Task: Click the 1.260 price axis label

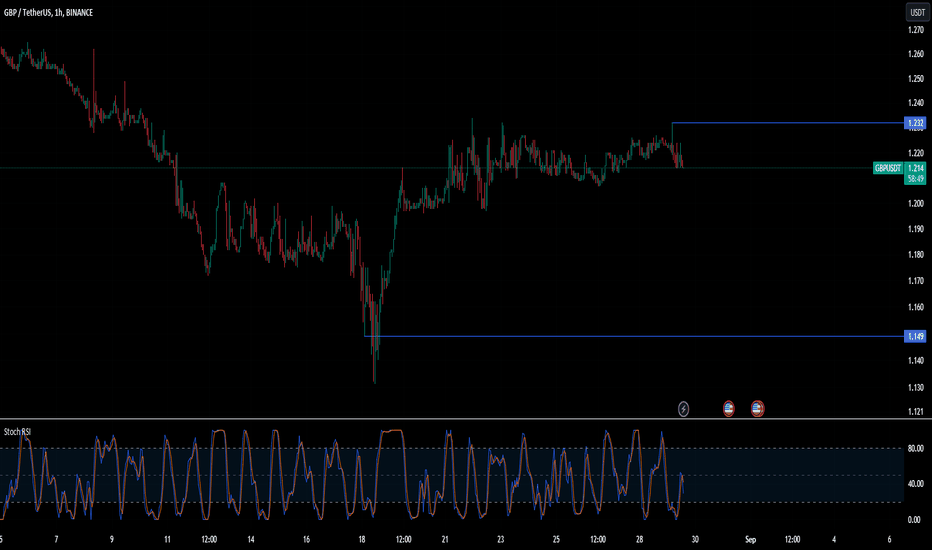Action: coord(915,54)
